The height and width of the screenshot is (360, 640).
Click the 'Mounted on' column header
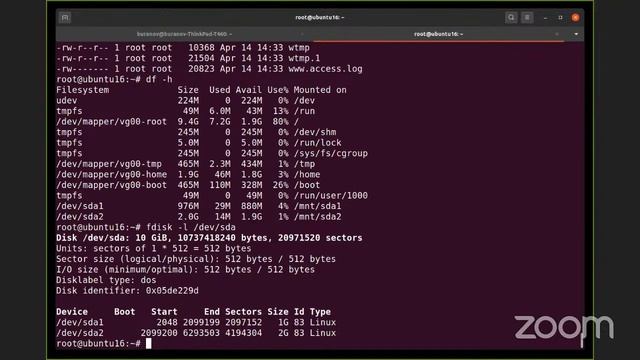(320, 90)
